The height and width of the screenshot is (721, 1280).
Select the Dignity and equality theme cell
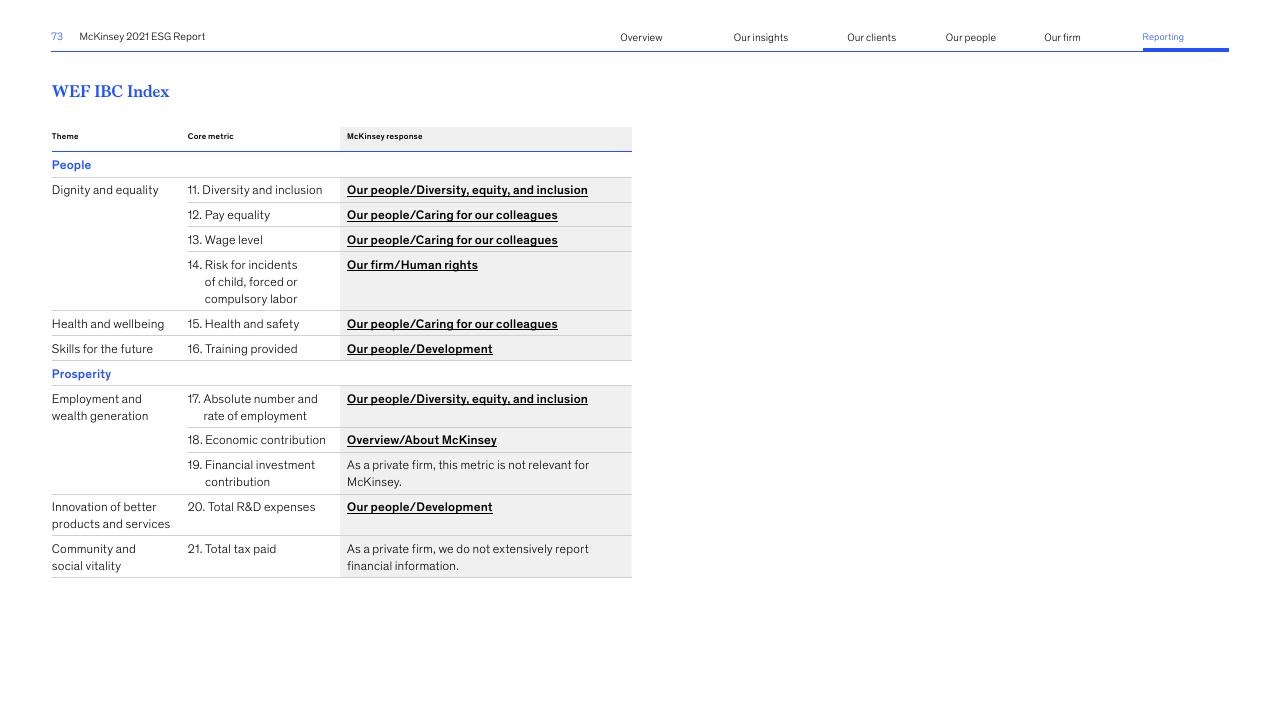[x=105, y=190]
